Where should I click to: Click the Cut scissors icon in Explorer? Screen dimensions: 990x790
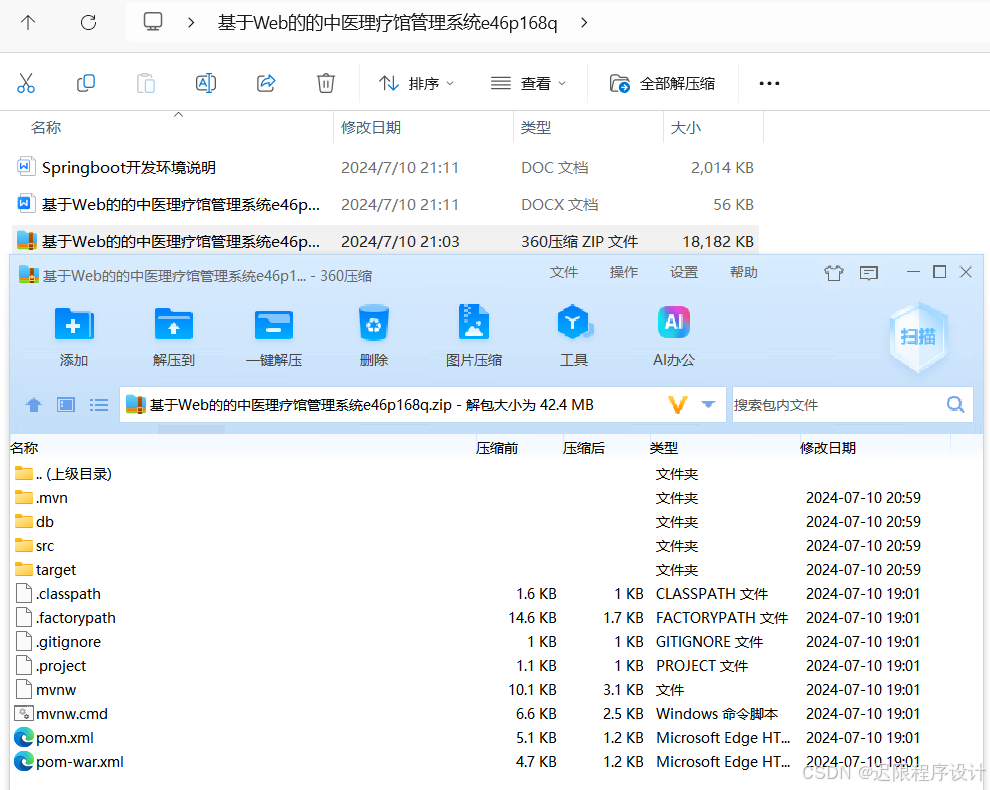[x=26, y=83]
